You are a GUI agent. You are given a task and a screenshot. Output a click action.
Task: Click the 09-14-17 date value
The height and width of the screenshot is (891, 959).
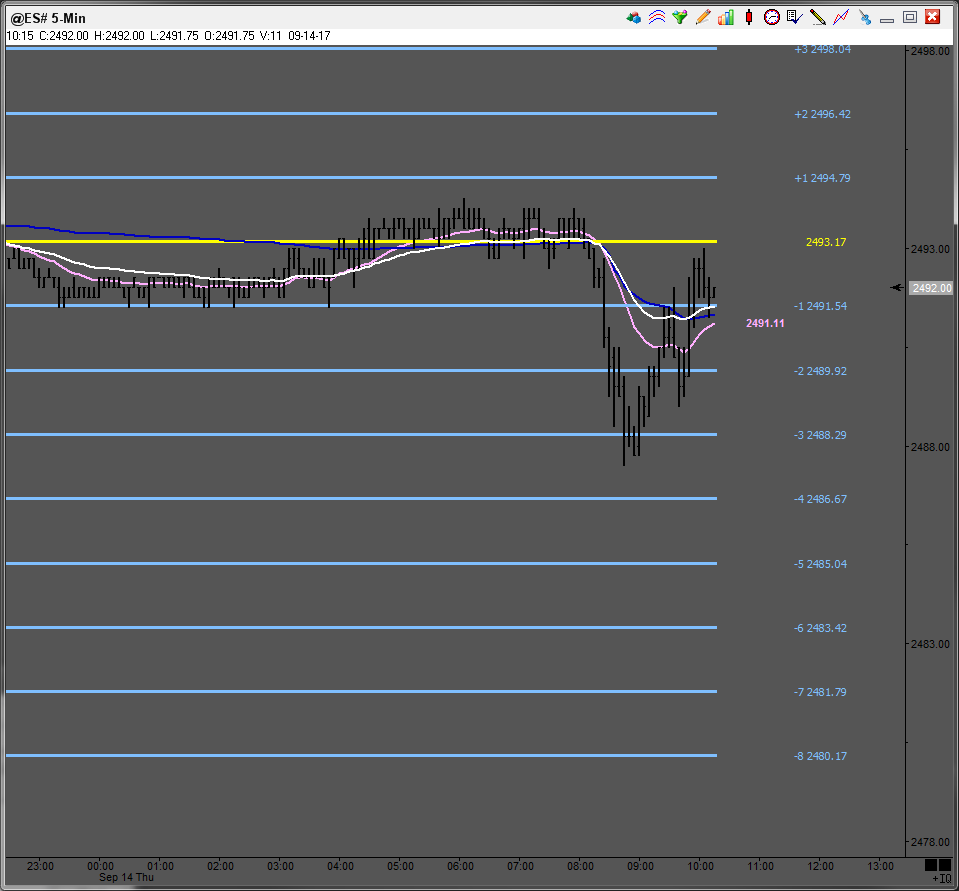pos(309,36)
